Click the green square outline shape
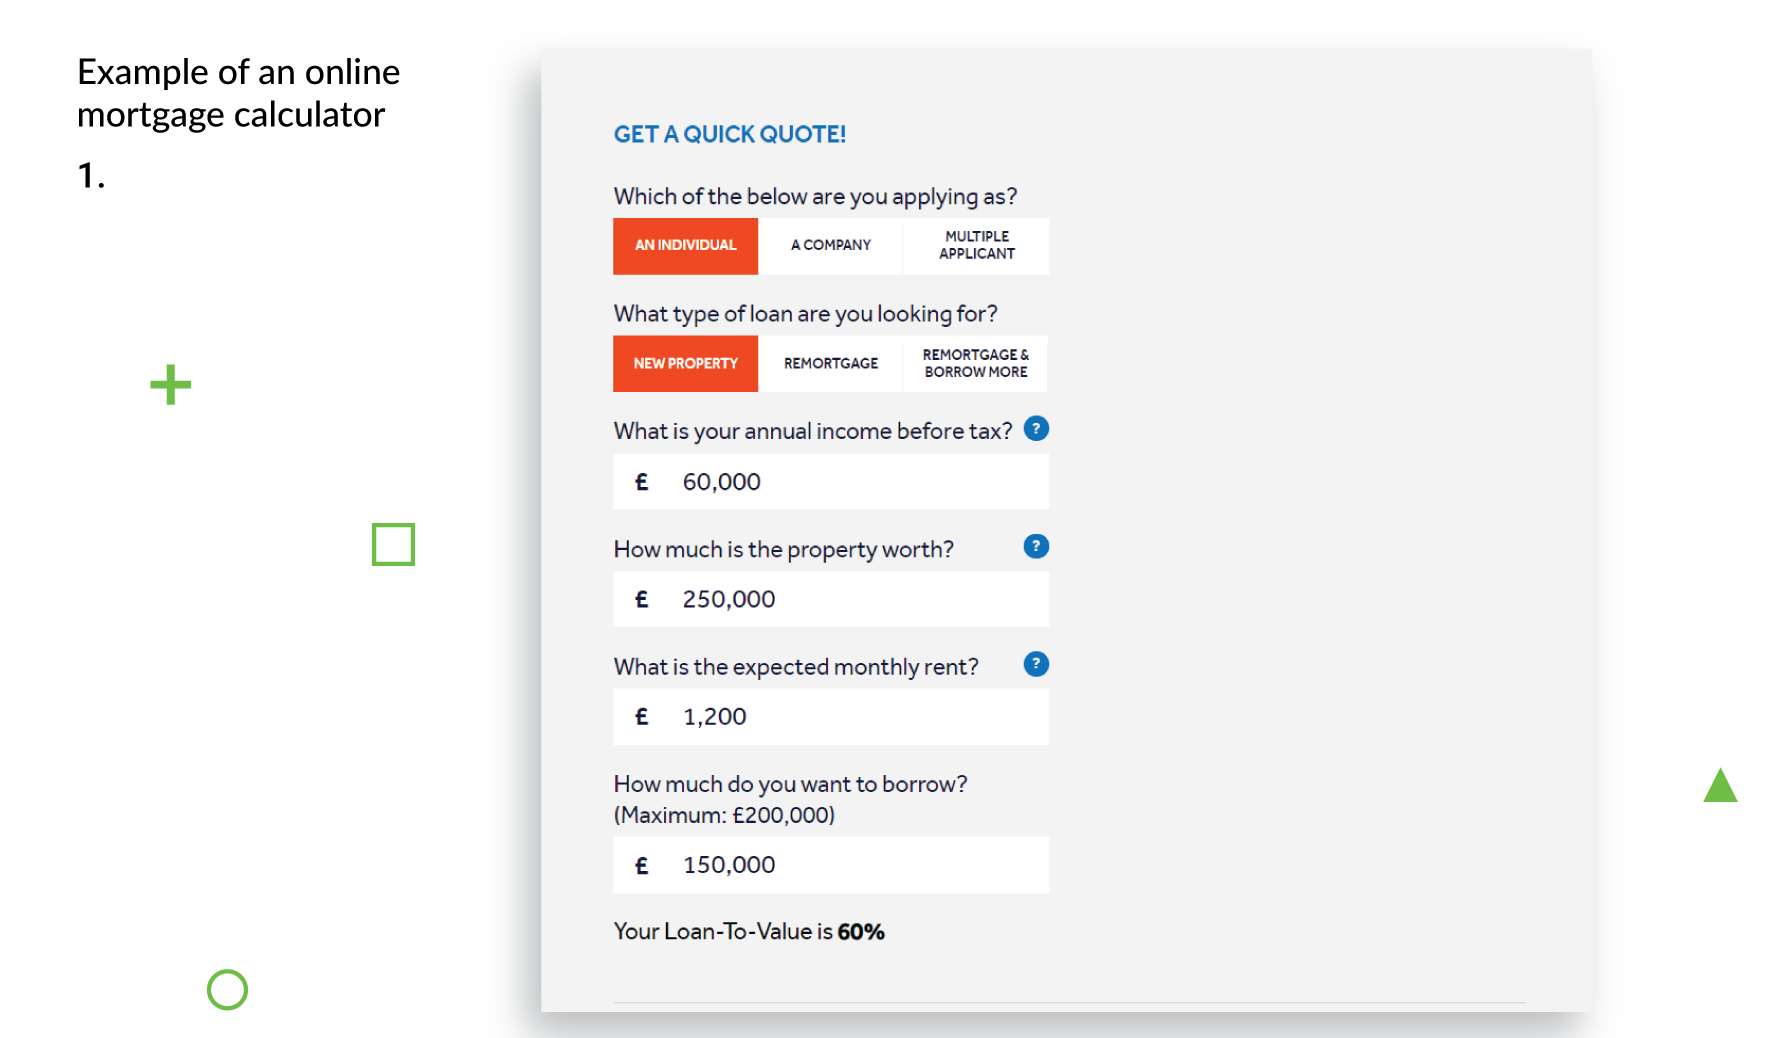The width and height of the screenshot is (1765, 1038). [x=393, y=544]
